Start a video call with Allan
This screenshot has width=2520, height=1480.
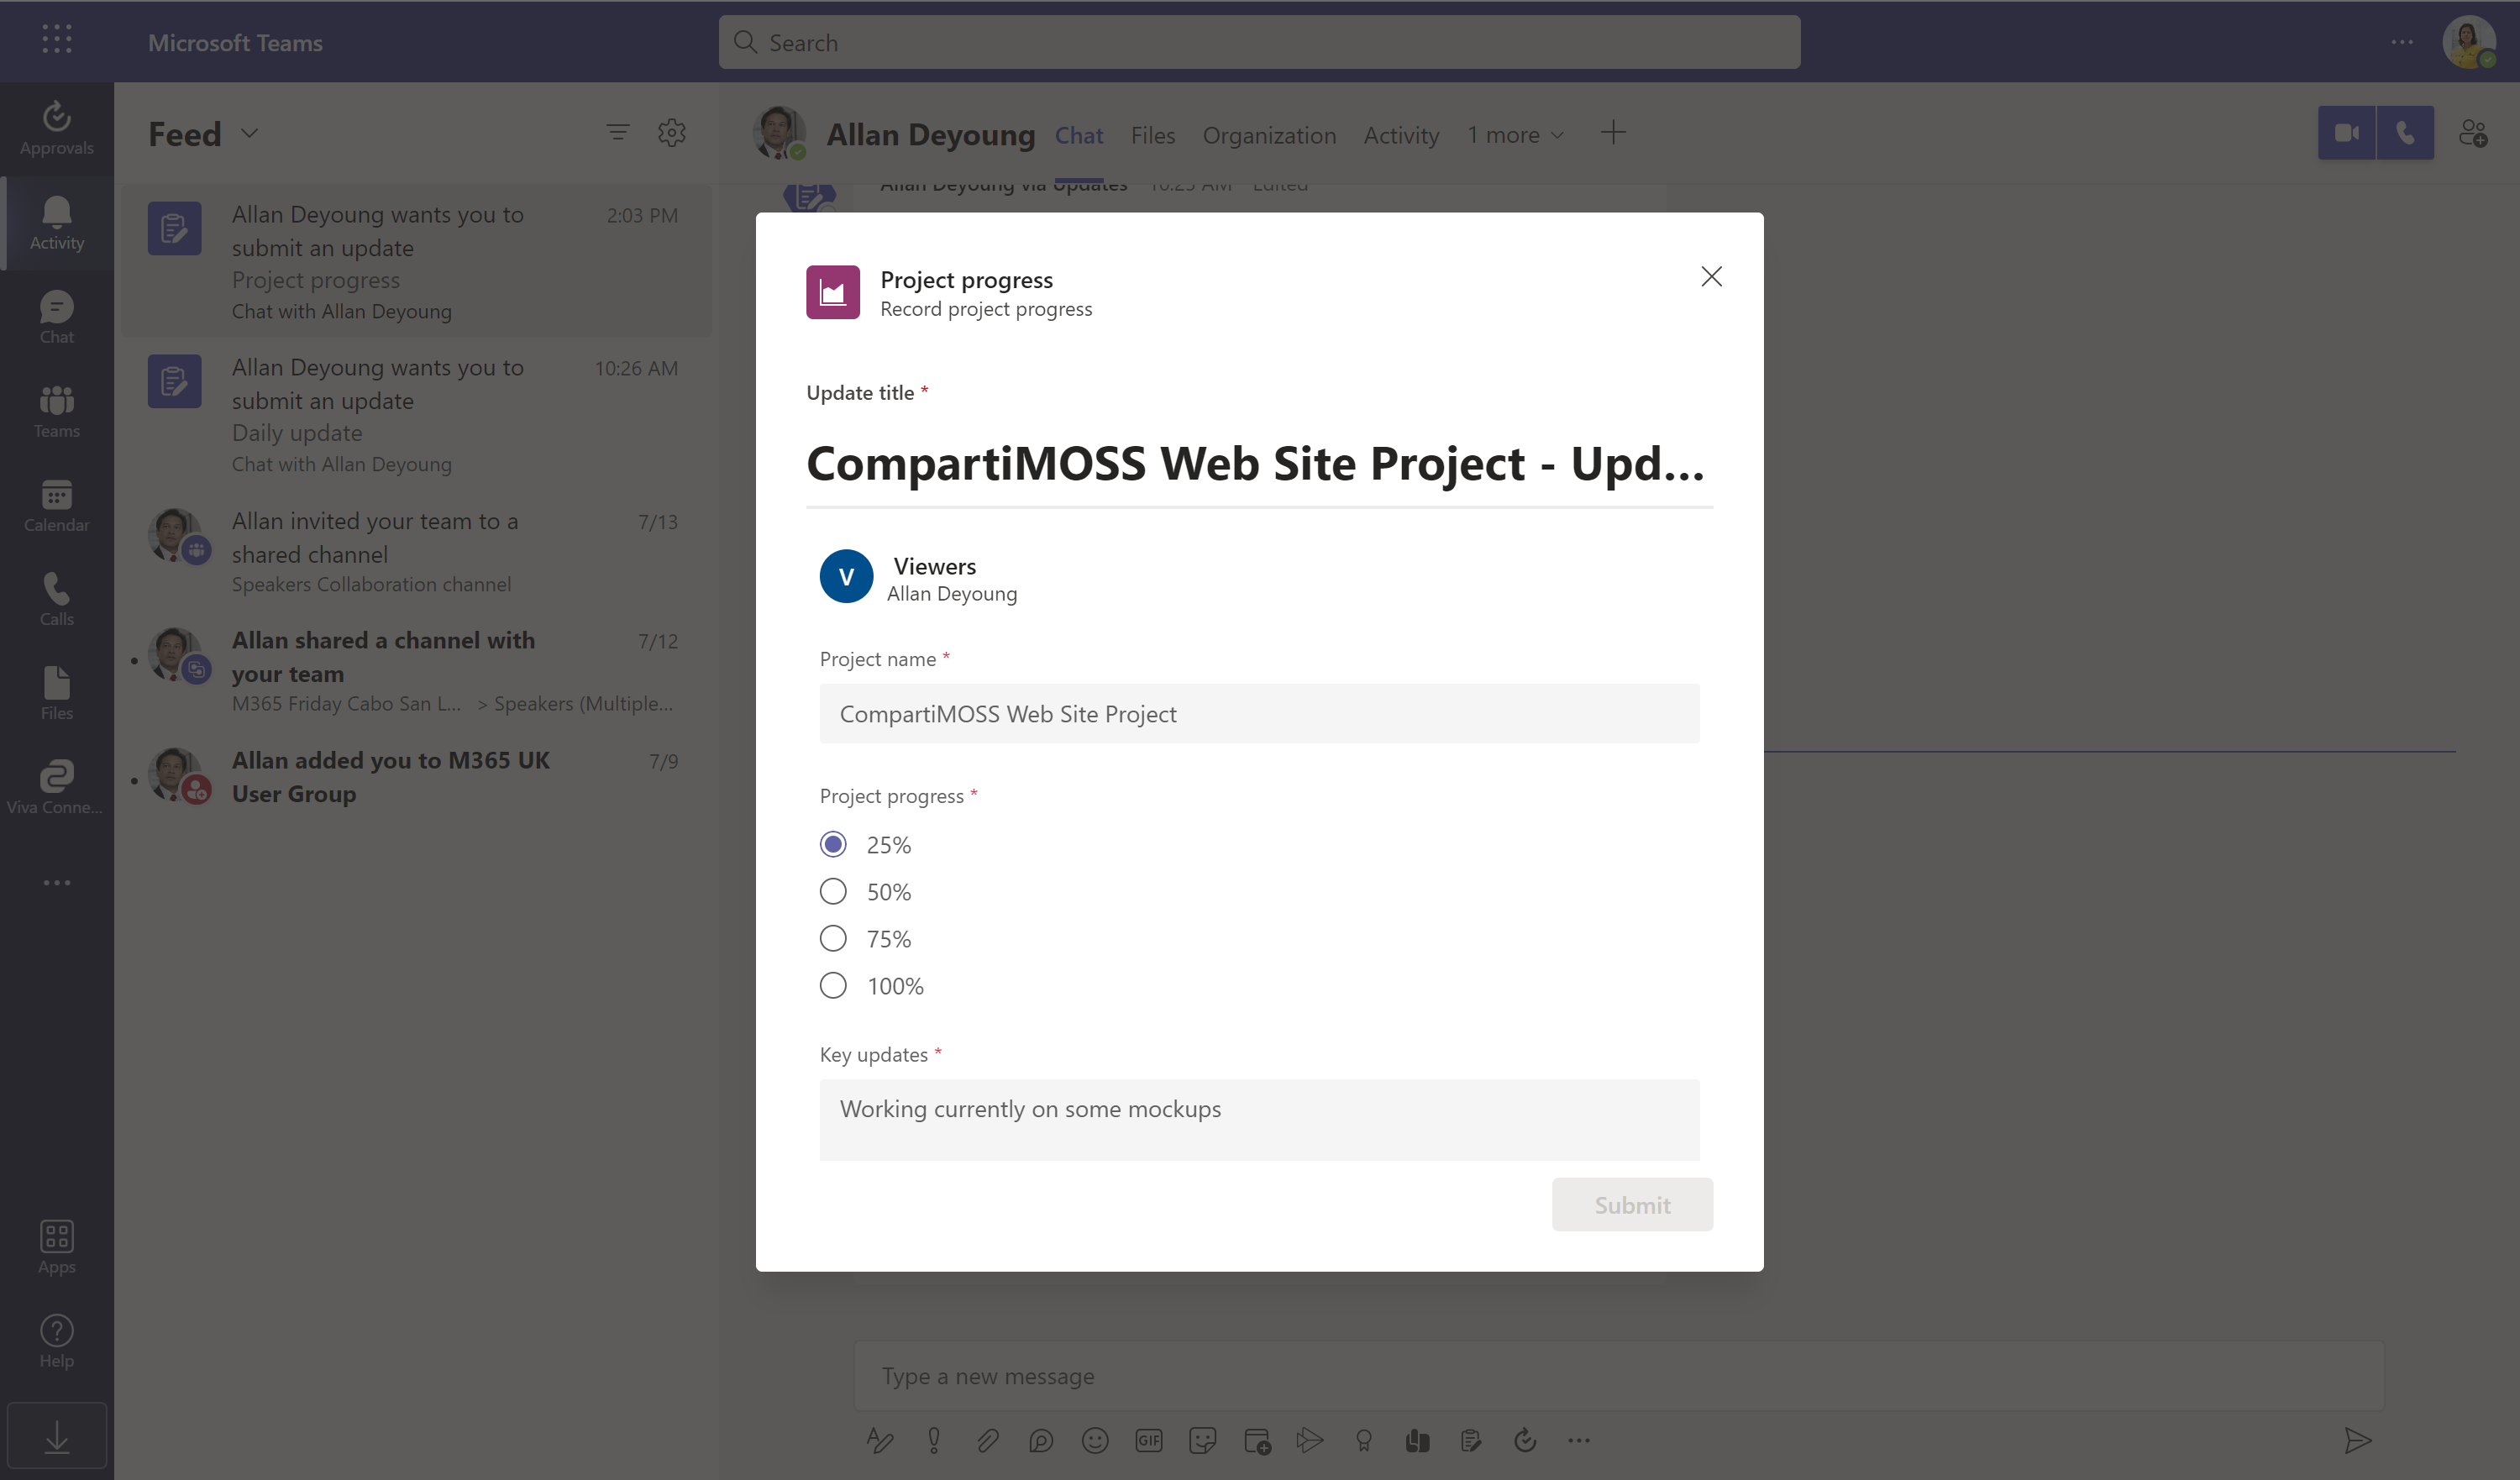point(2346,133)
